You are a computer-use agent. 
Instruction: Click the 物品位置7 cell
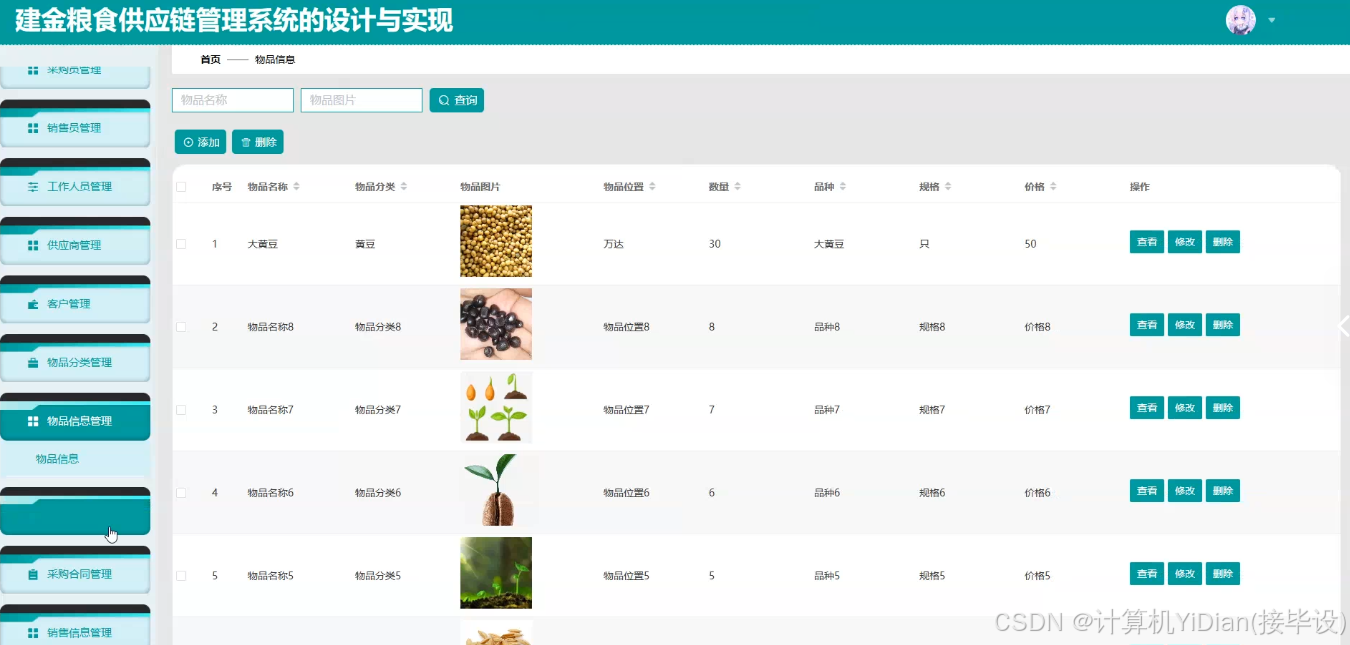(x=626, y=410)
